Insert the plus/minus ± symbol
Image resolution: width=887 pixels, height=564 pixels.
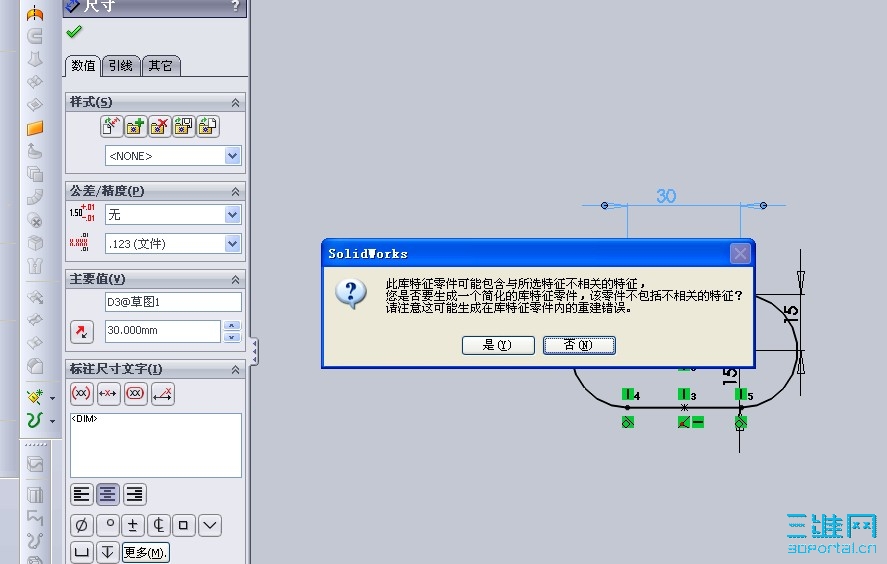click(x=133, y=526)
